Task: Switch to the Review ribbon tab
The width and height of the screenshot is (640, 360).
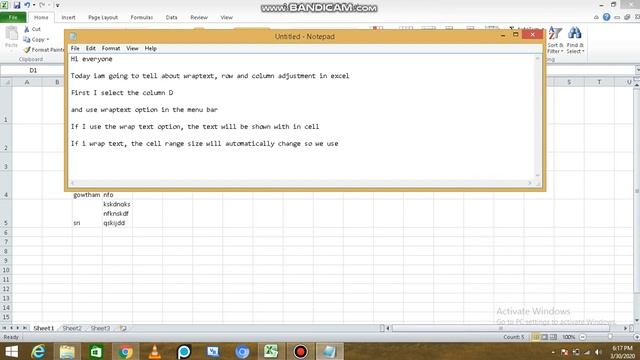Action: tap(199, 18)
